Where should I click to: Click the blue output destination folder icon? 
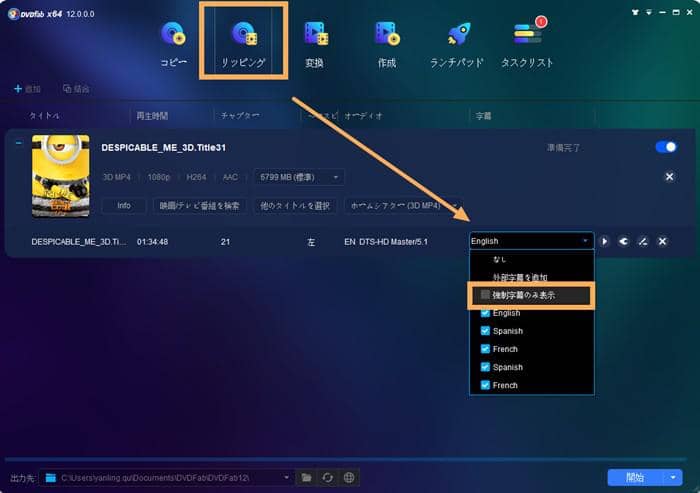50,478
